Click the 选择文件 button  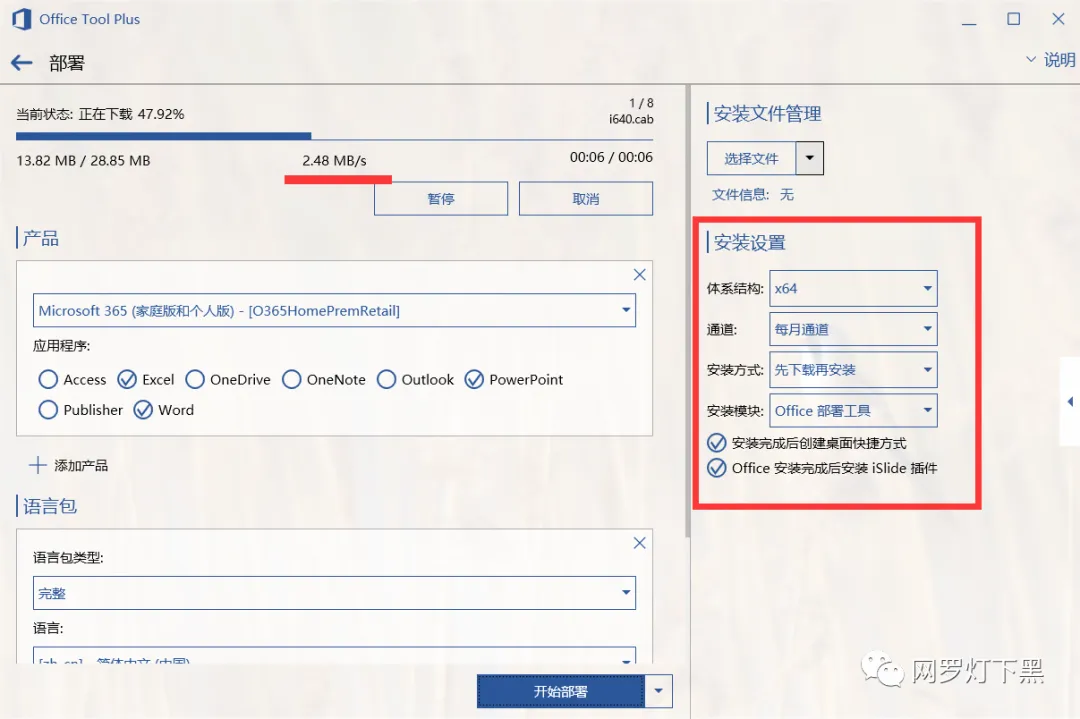pos(751,158)
